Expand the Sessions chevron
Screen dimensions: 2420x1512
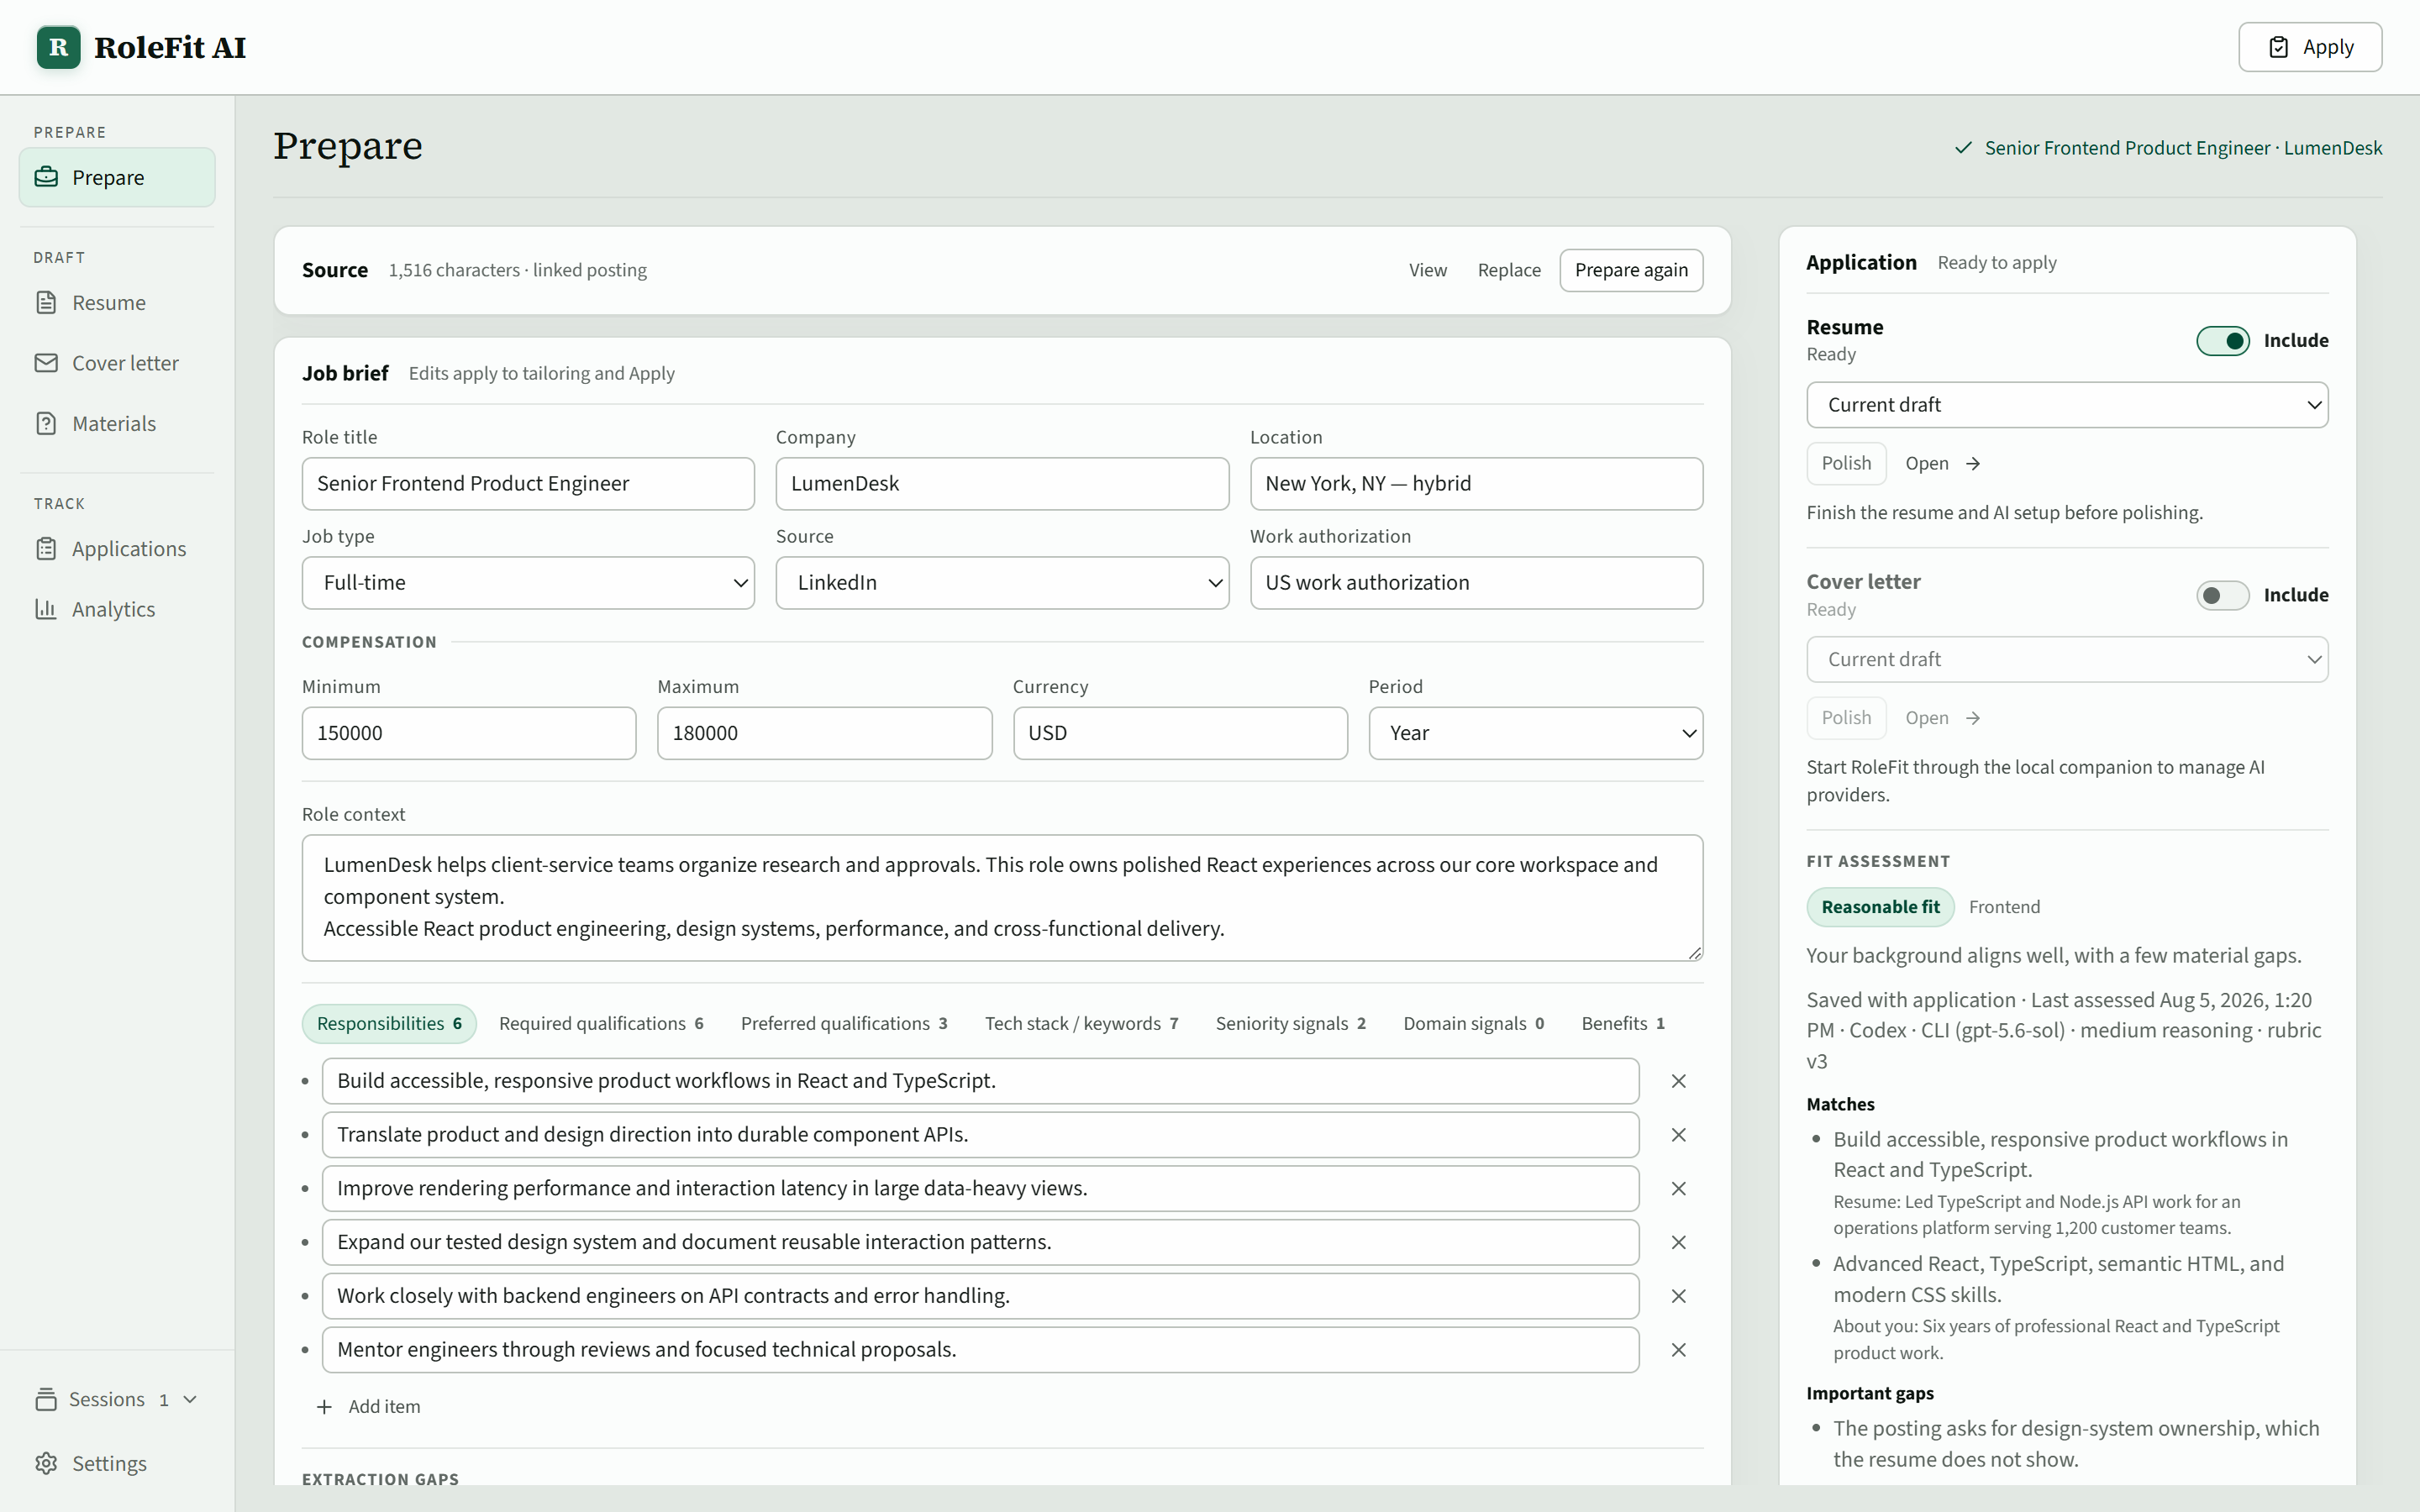[x=190, y=1399]
